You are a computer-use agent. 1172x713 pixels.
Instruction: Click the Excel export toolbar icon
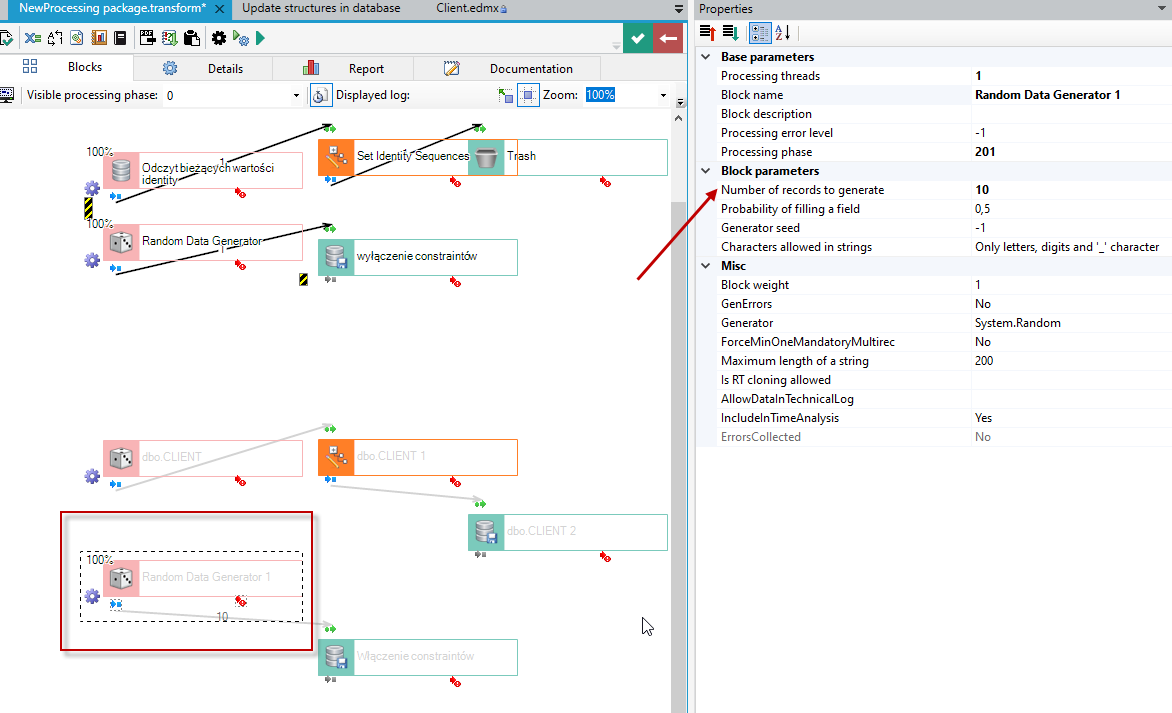[x=32, y=38]
